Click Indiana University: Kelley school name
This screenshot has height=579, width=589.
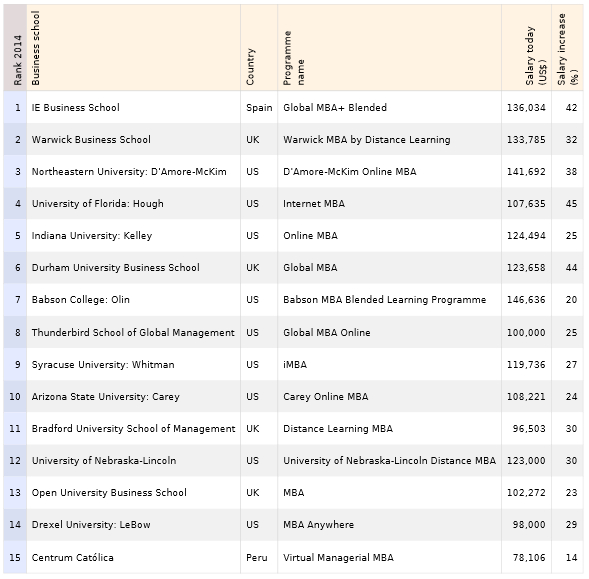coord(92,236)
